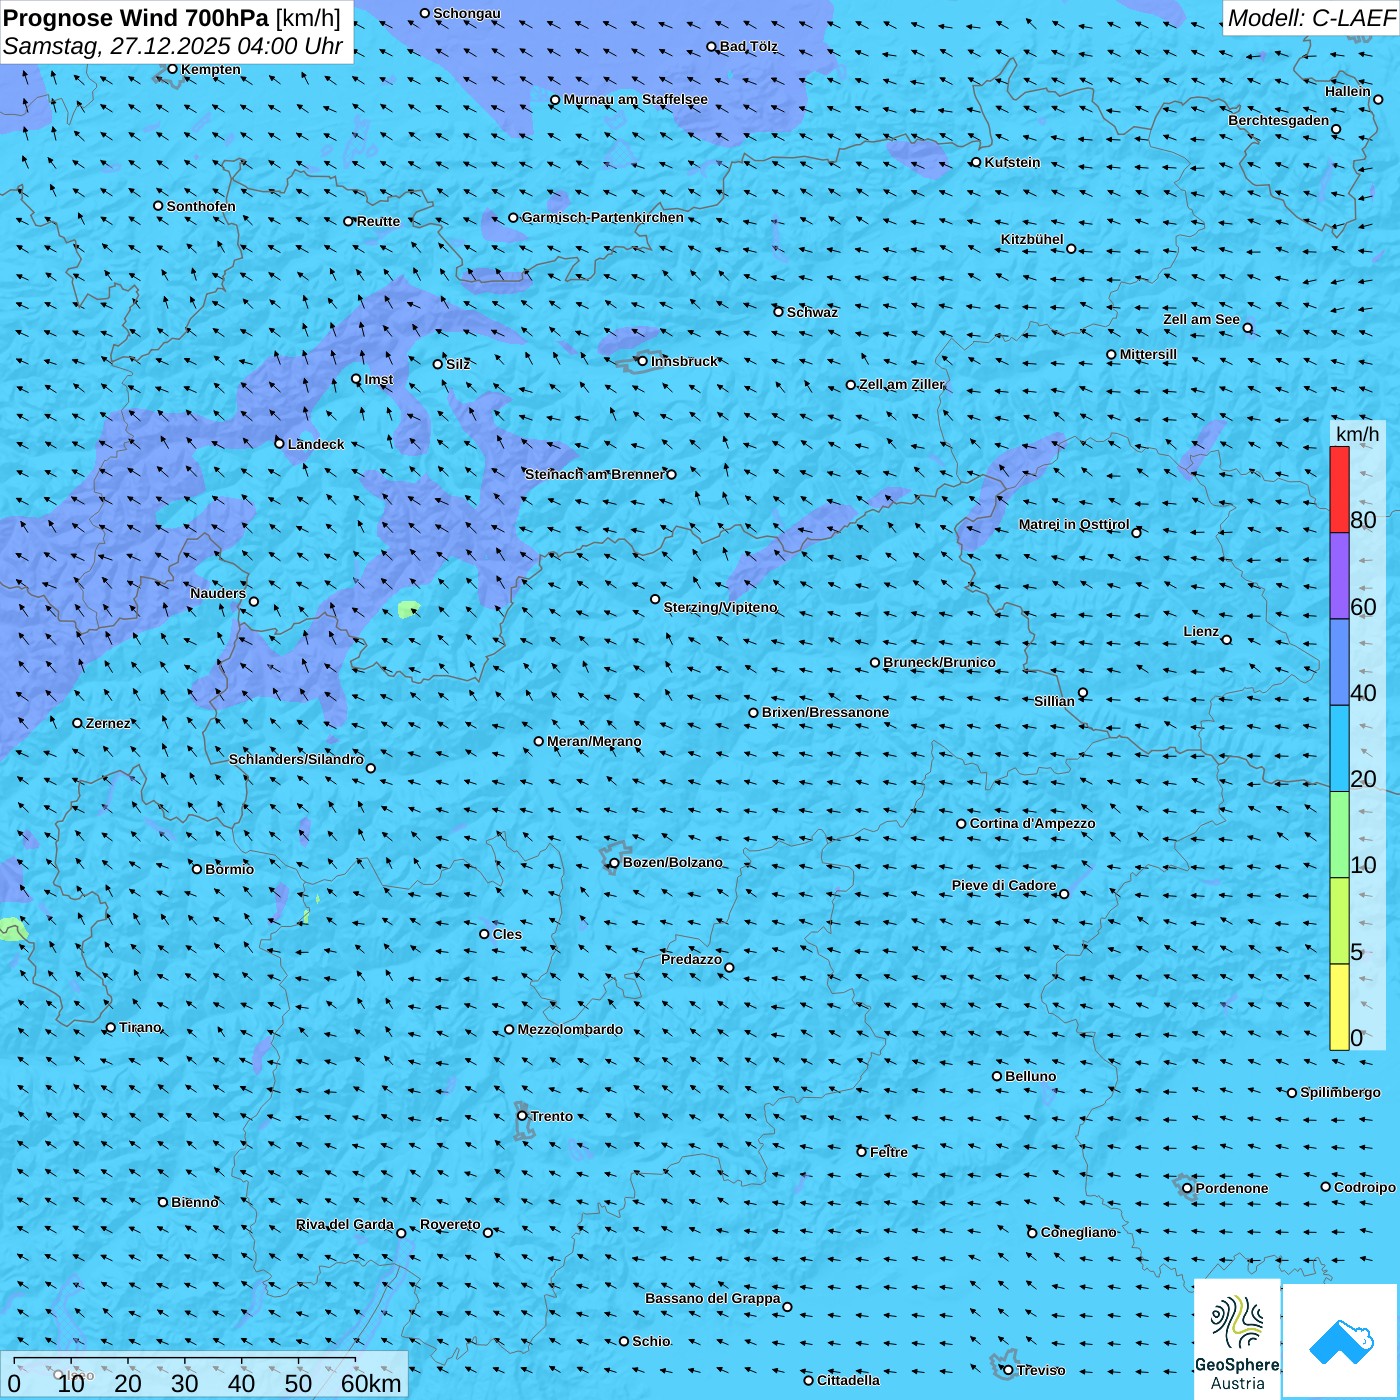Viewport: 1400px width, 1400px height.
Task: Click the 'Bruneck/Brunico' label
Action: [939, 662]
